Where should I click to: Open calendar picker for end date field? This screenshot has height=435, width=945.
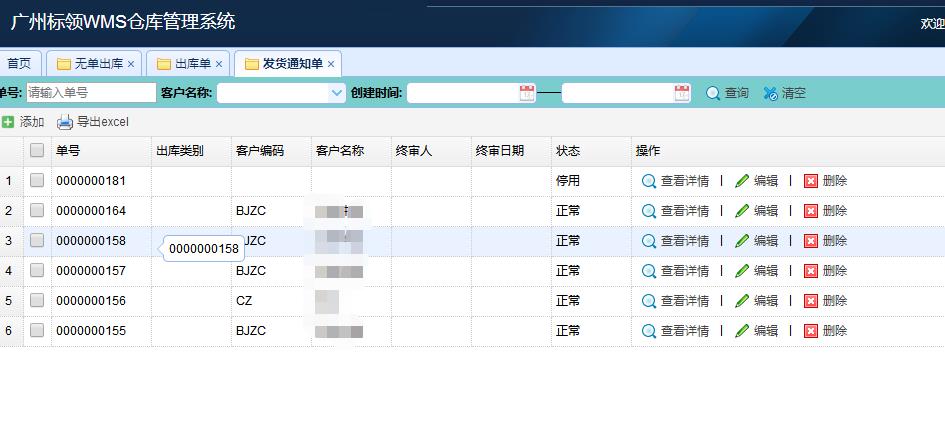(x=682, y=93)
